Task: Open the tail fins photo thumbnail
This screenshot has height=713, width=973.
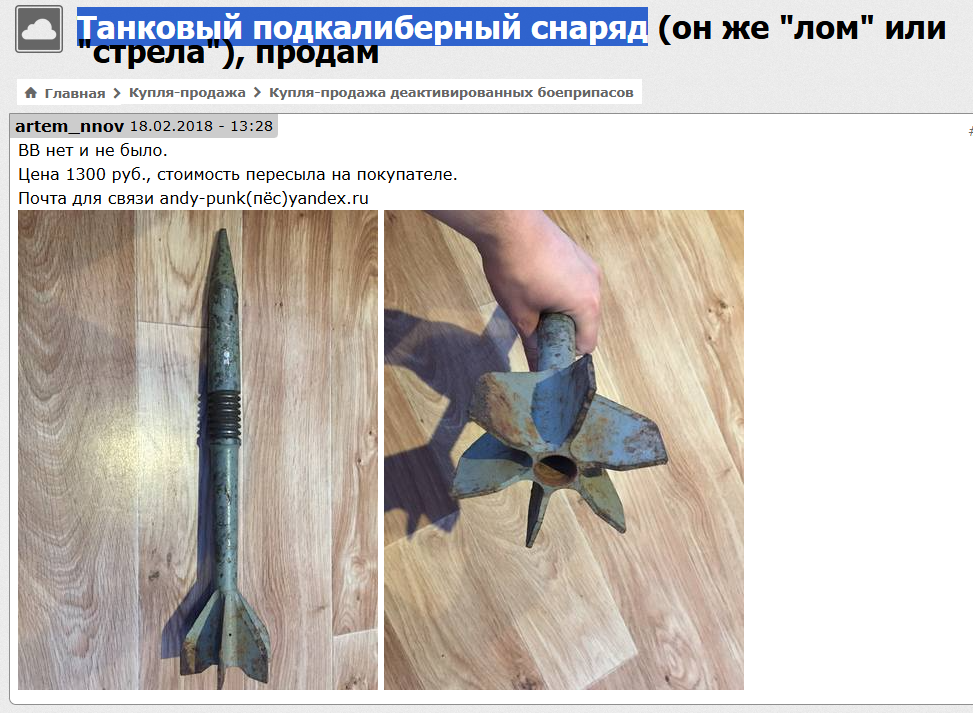Action: tap(563, 450)
